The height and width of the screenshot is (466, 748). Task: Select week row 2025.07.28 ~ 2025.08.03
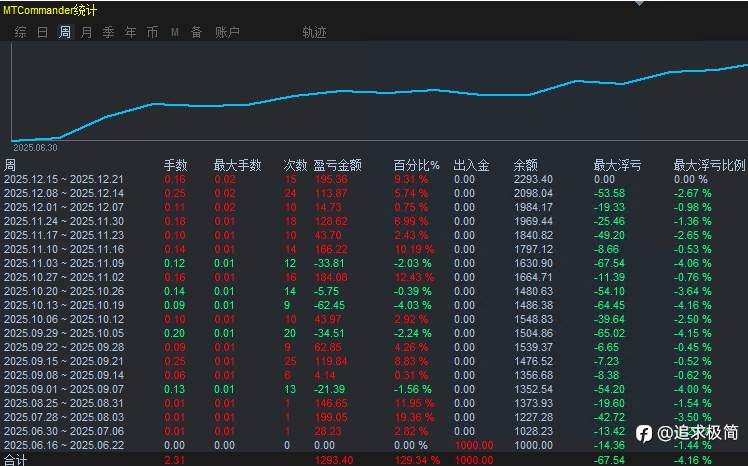(x=374, y=417)
